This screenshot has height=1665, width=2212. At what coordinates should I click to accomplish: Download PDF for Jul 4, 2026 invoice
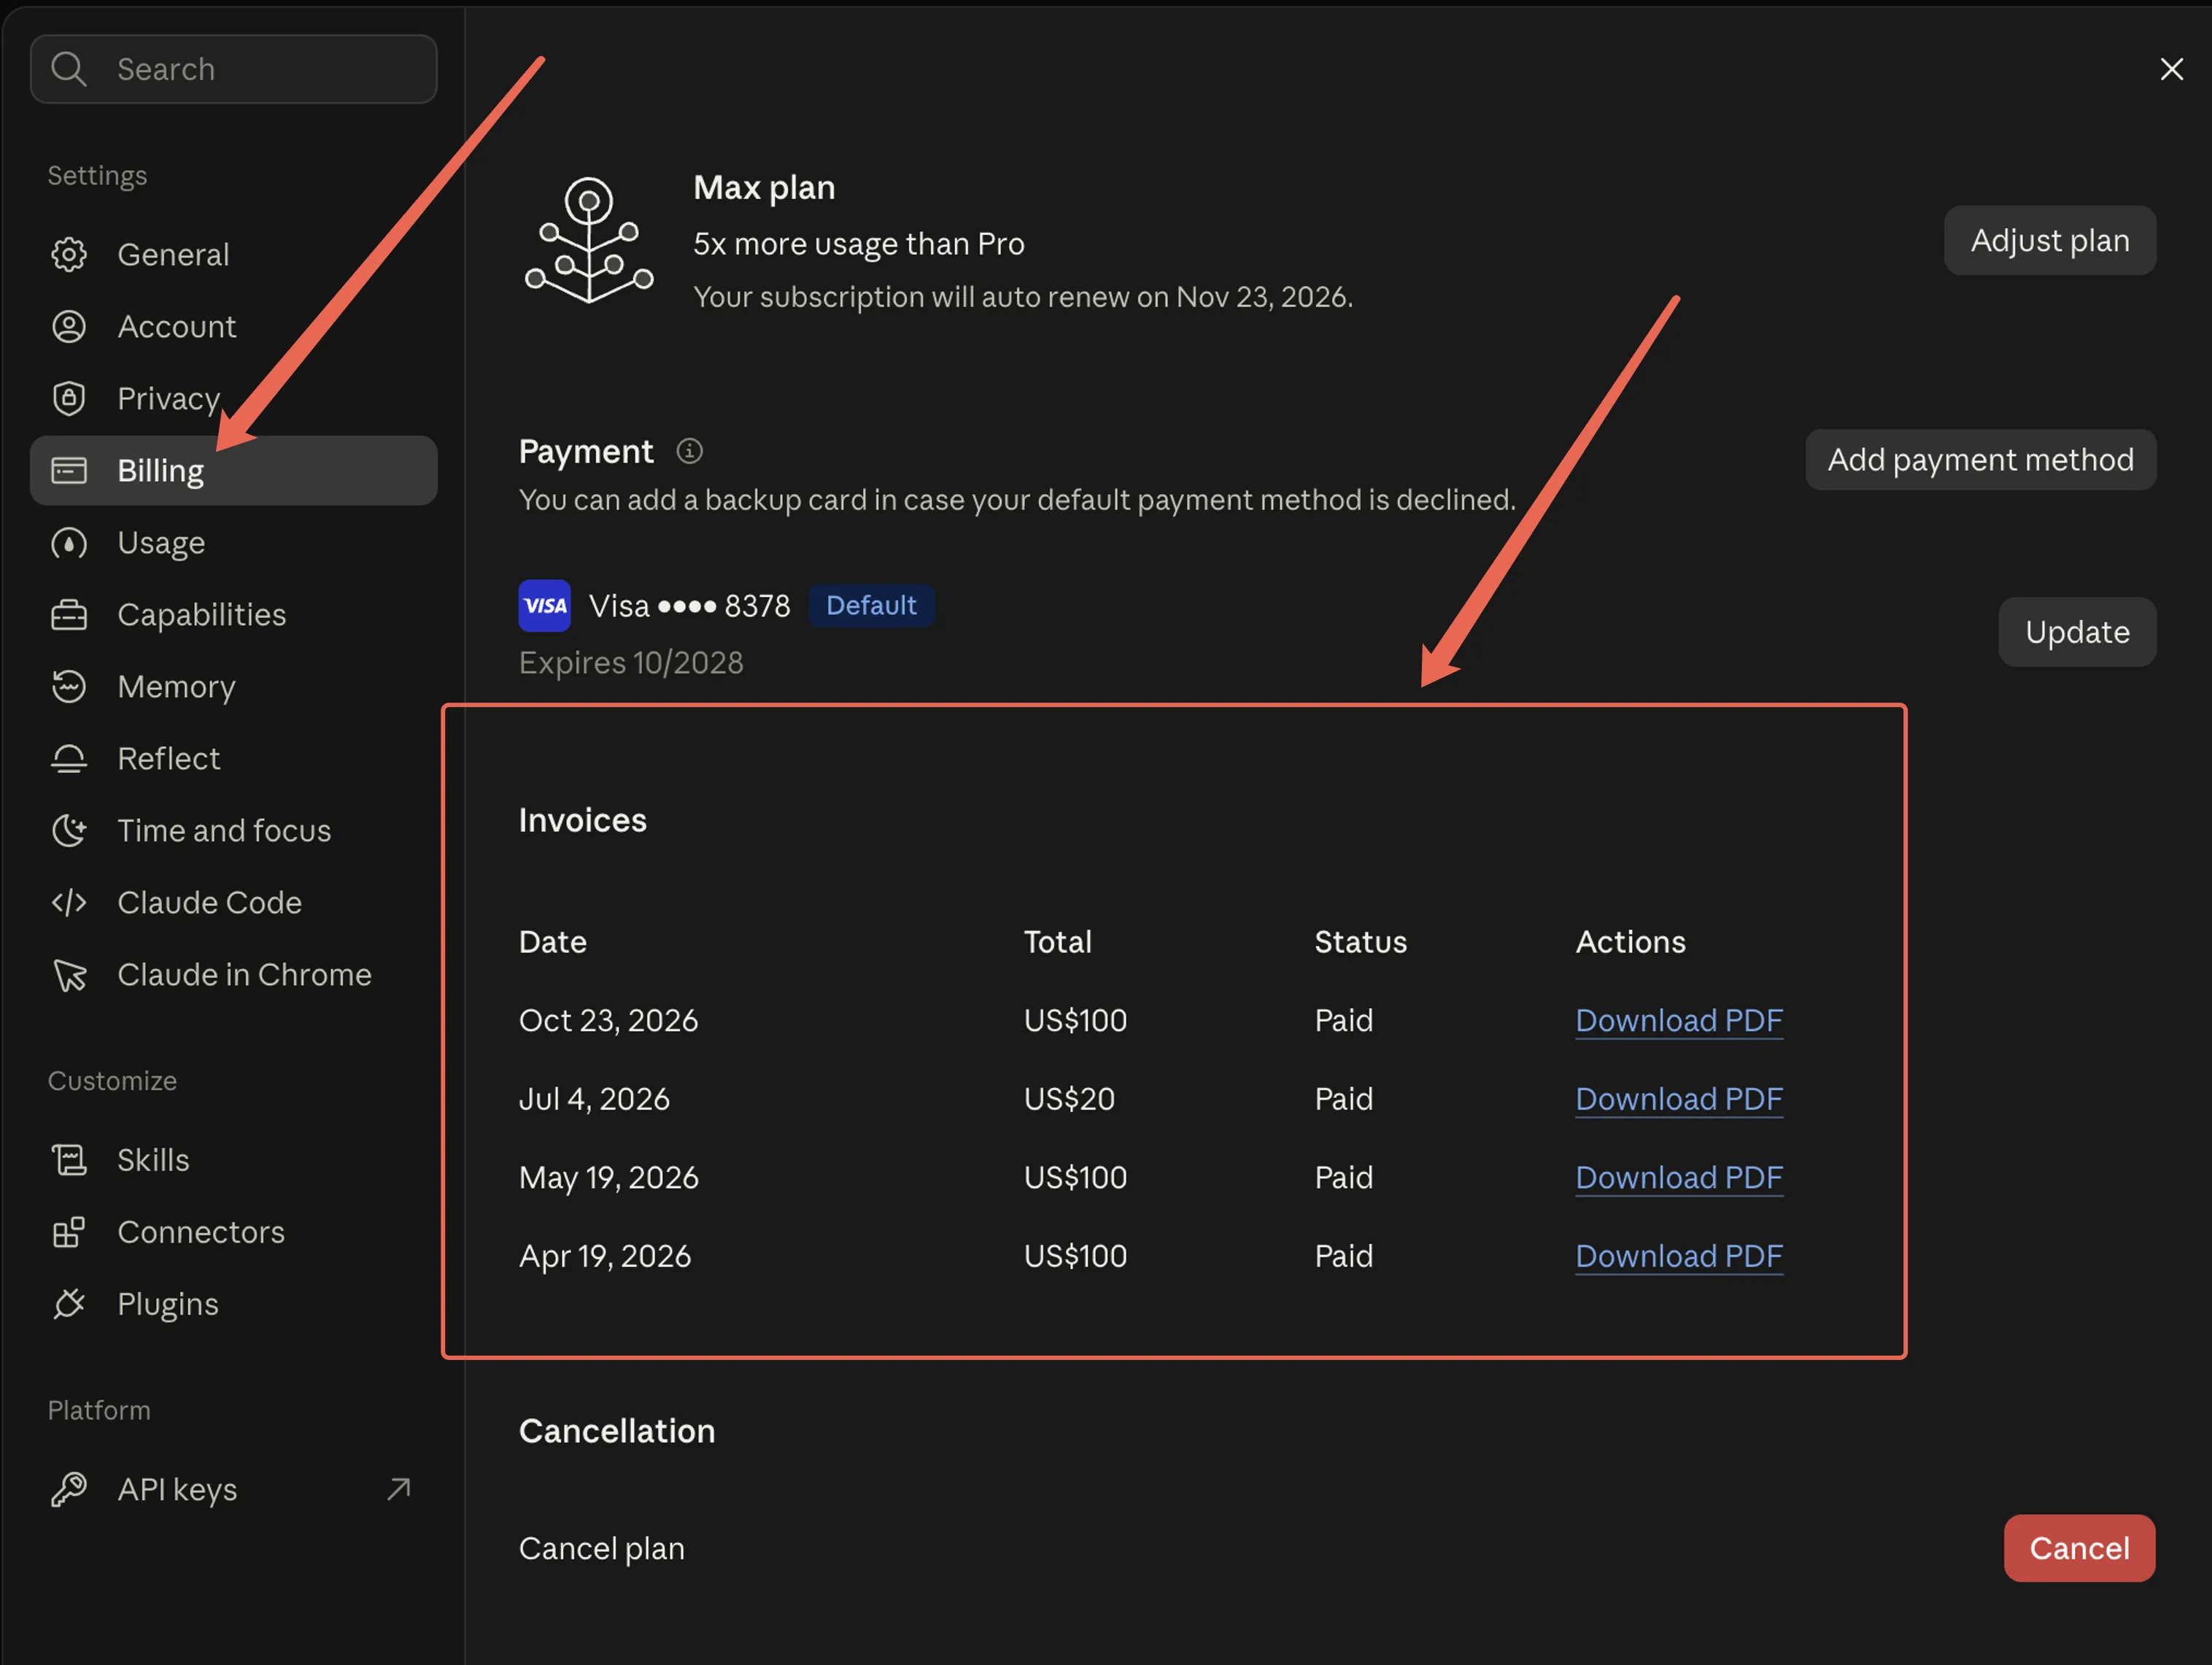point(1679,1100)
